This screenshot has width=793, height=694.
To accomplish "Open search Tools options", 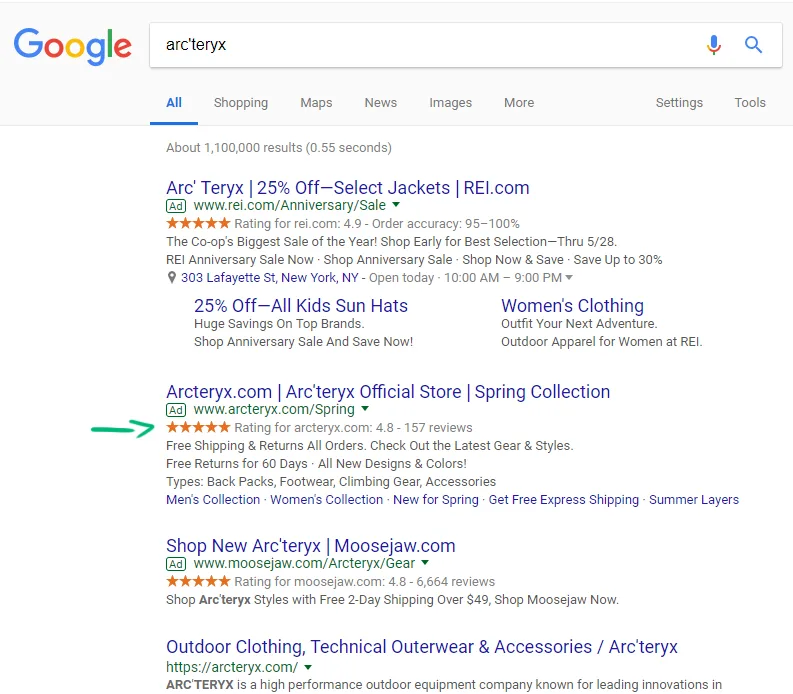I will (750, 103).
